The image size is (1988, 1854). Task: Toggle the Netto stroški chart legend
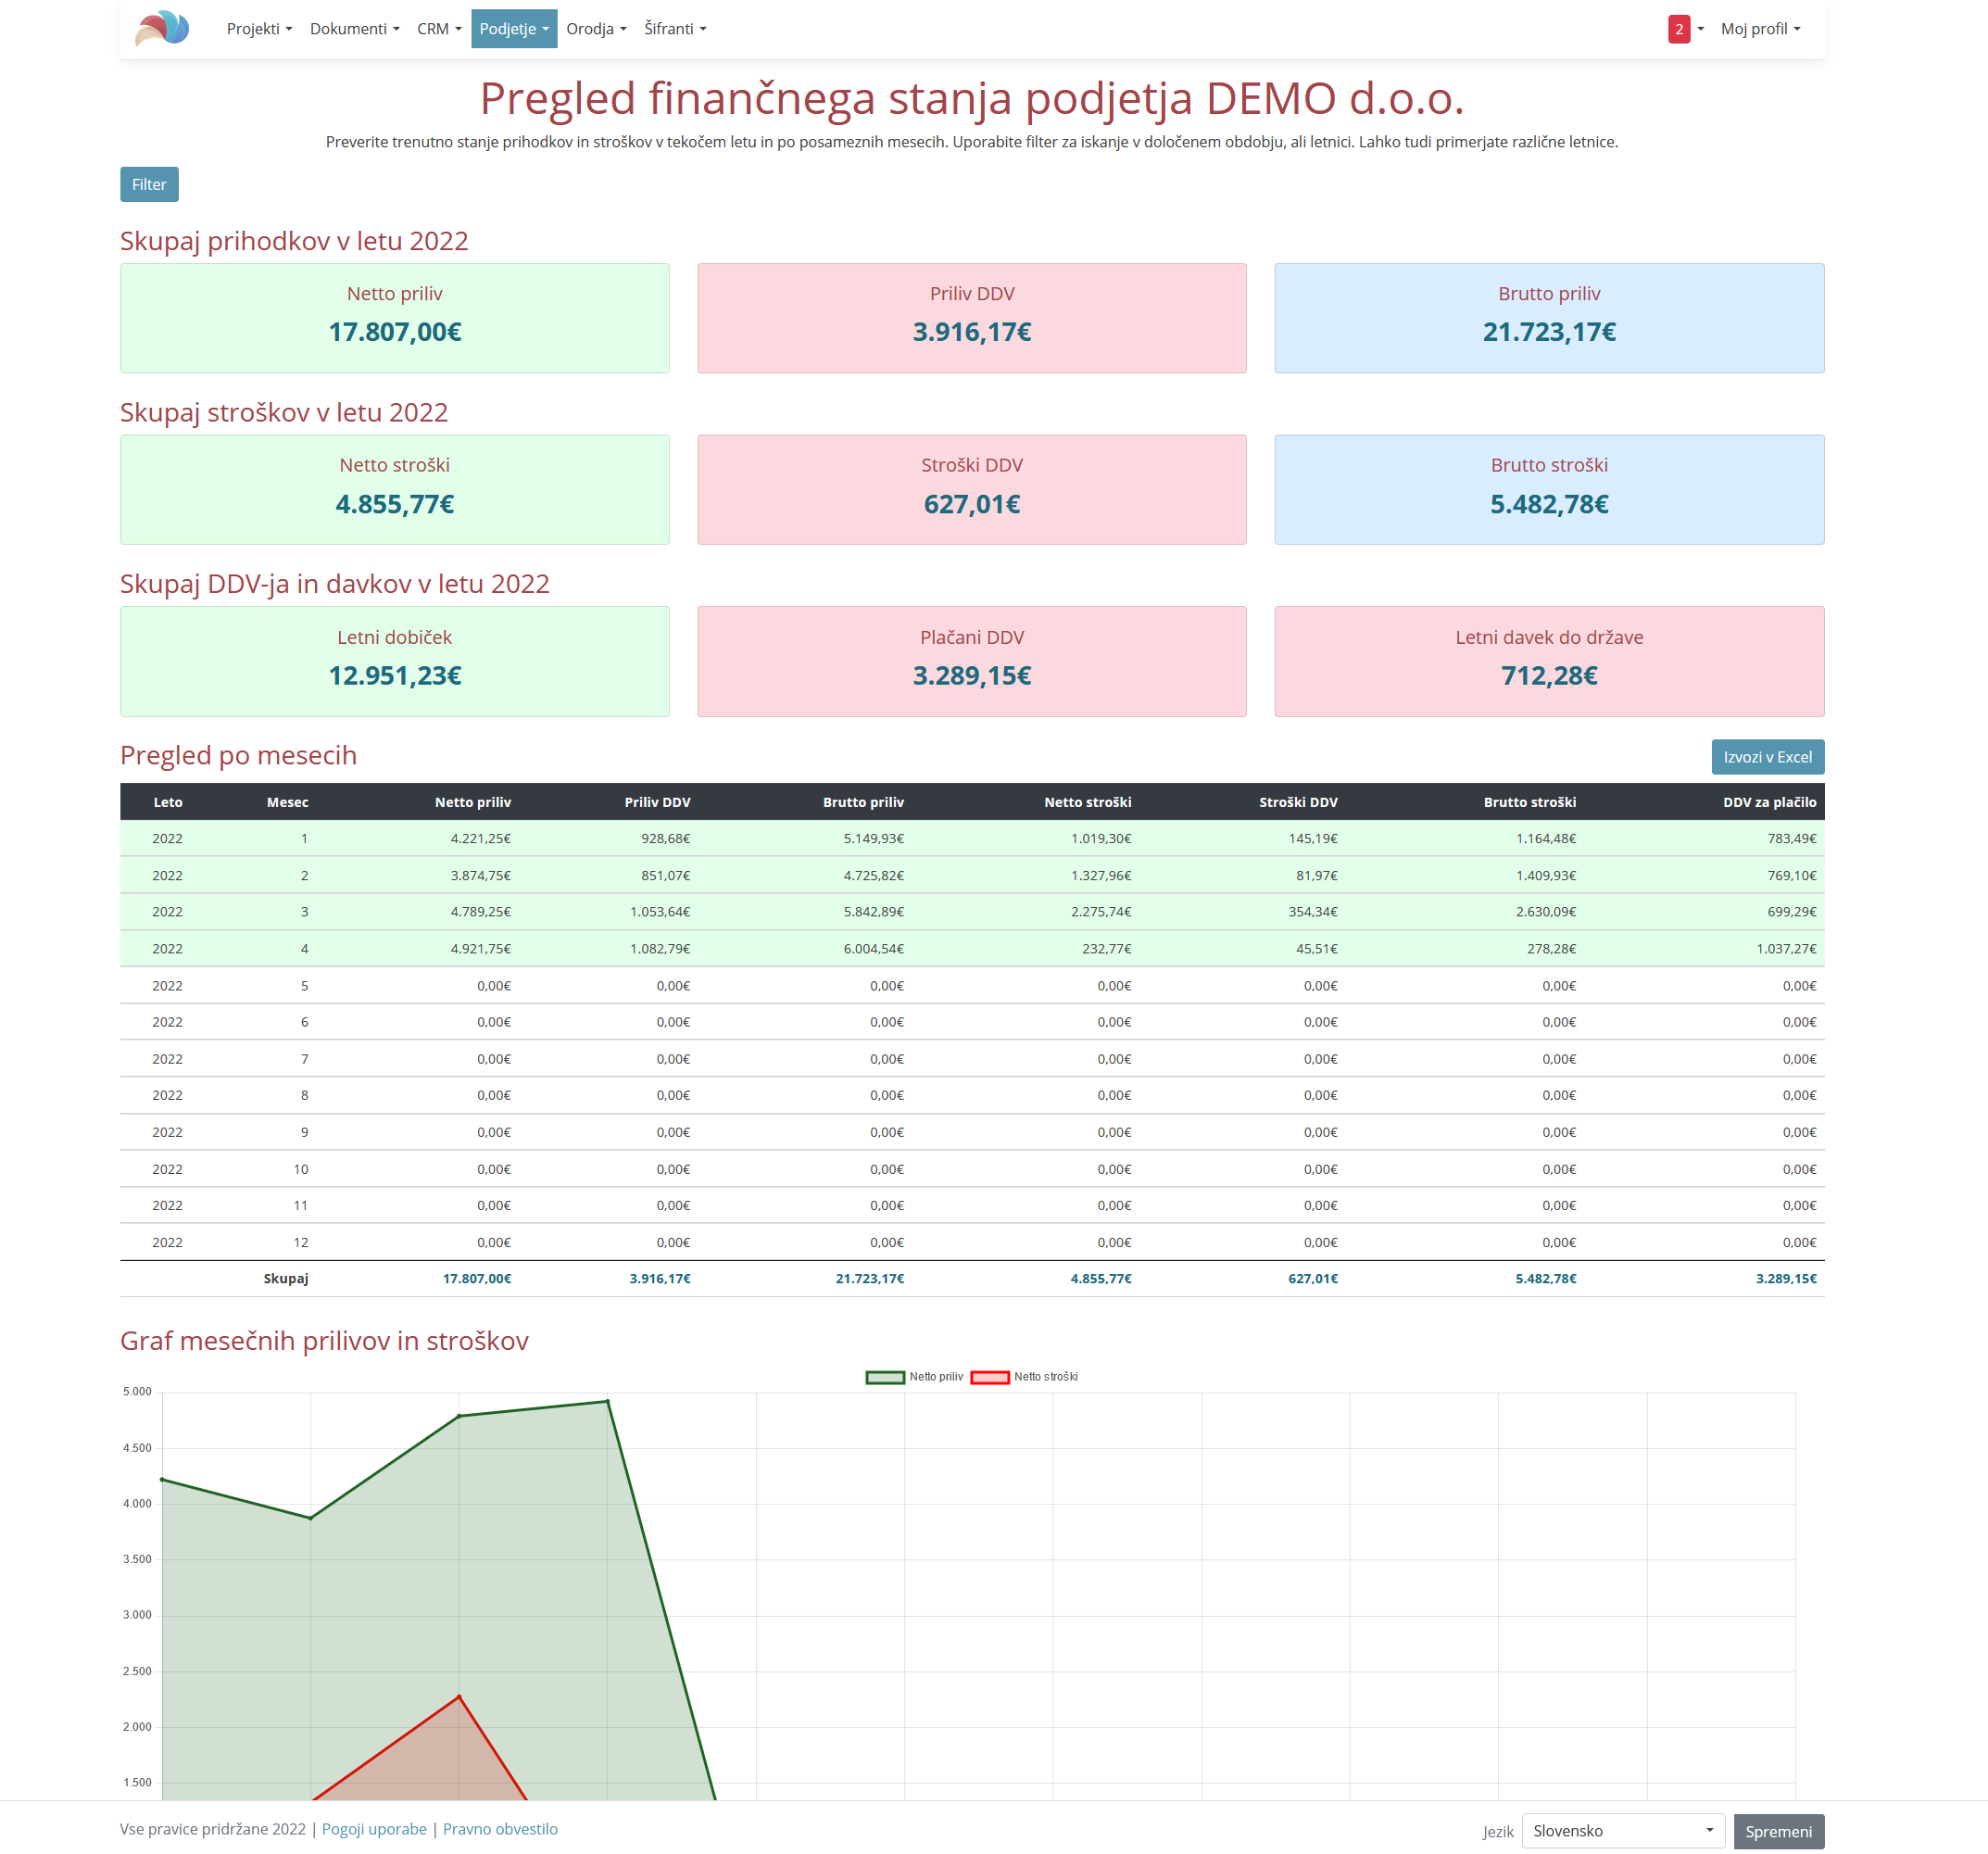tap(1024, 1377)
